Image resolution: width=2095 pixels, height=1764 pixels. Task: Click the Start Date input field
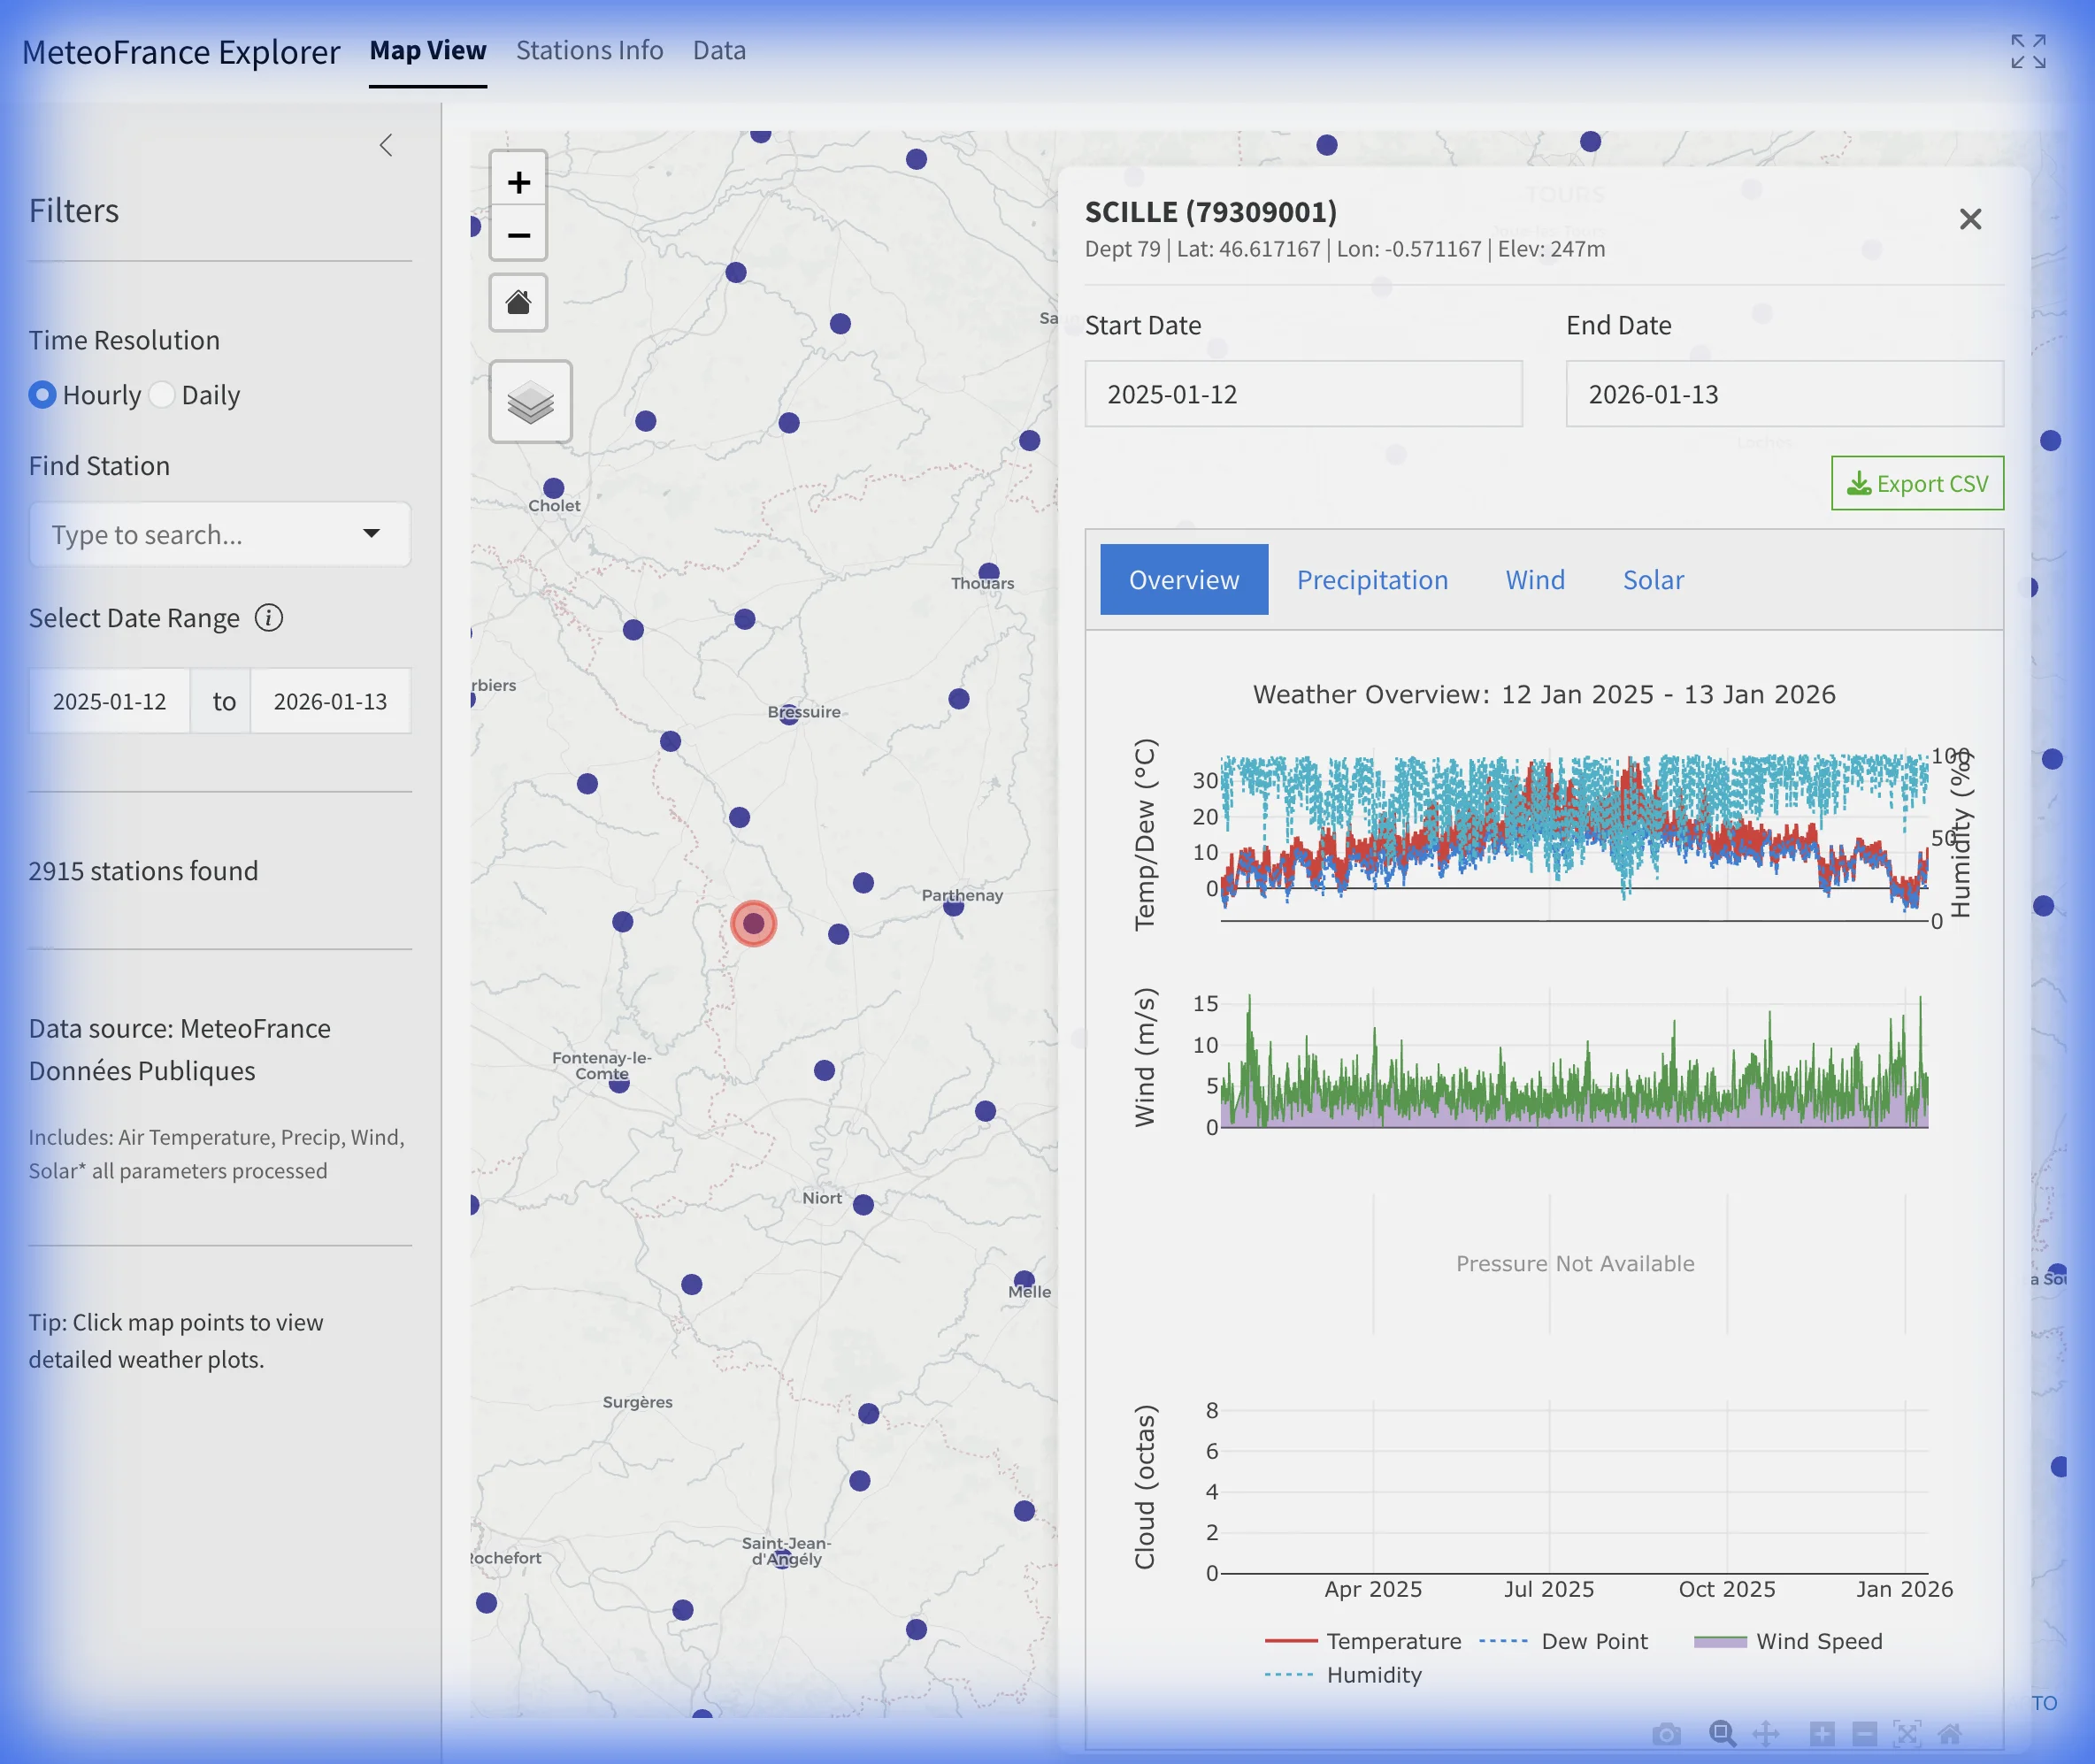click(1303, 394)
